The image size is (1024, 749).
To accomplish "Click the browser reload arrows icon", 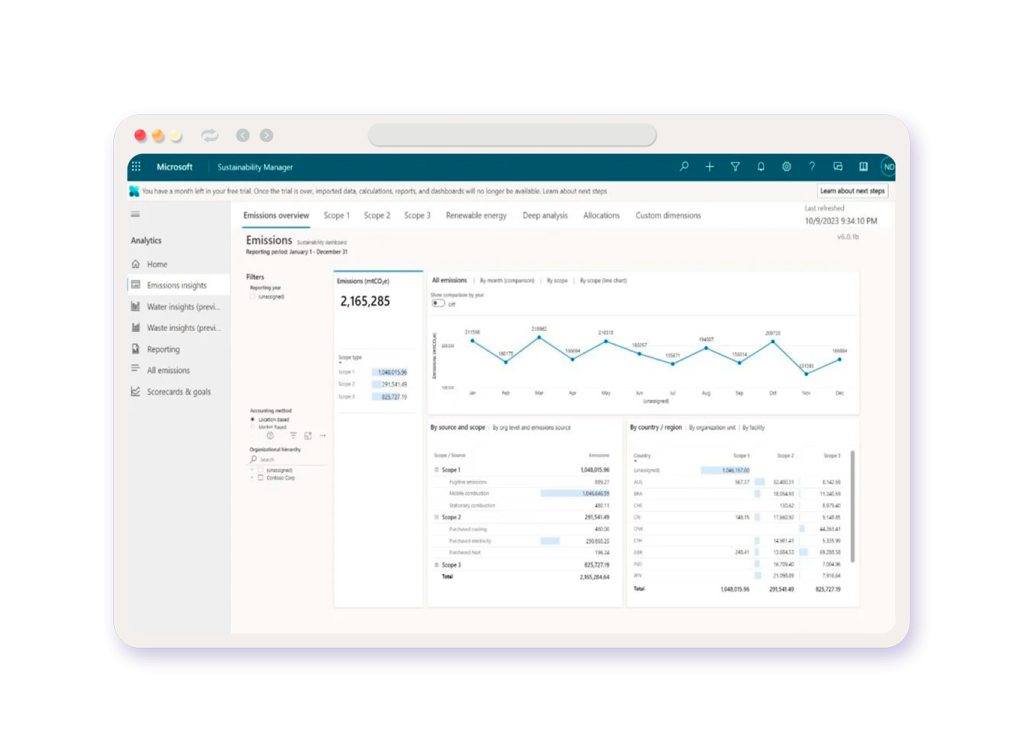I will 210,135.
